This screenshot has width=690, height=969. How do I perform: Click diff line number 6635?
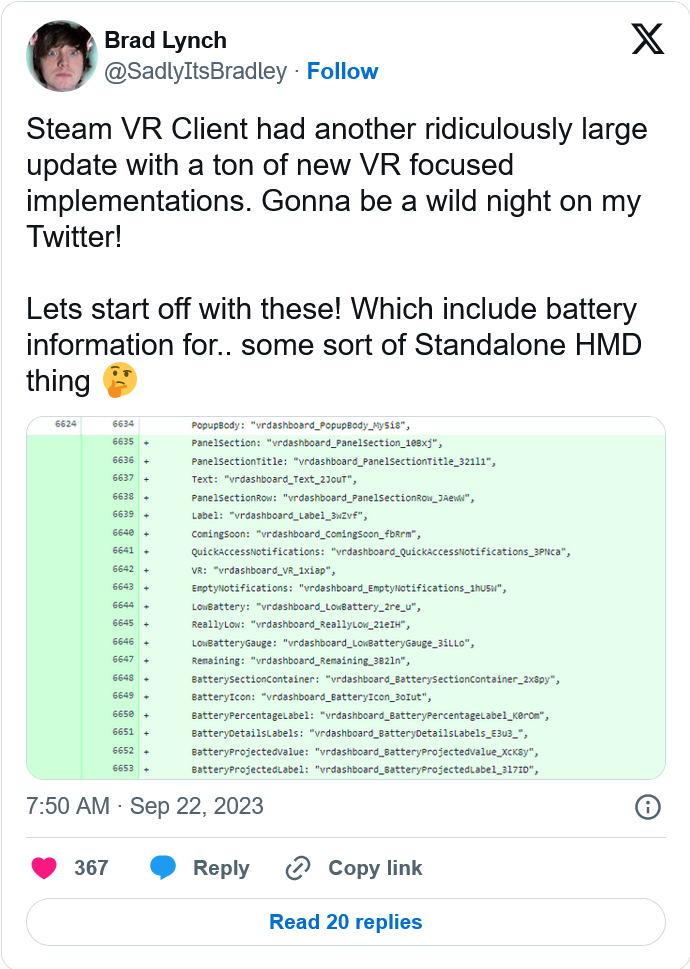(x=123, y=442)
